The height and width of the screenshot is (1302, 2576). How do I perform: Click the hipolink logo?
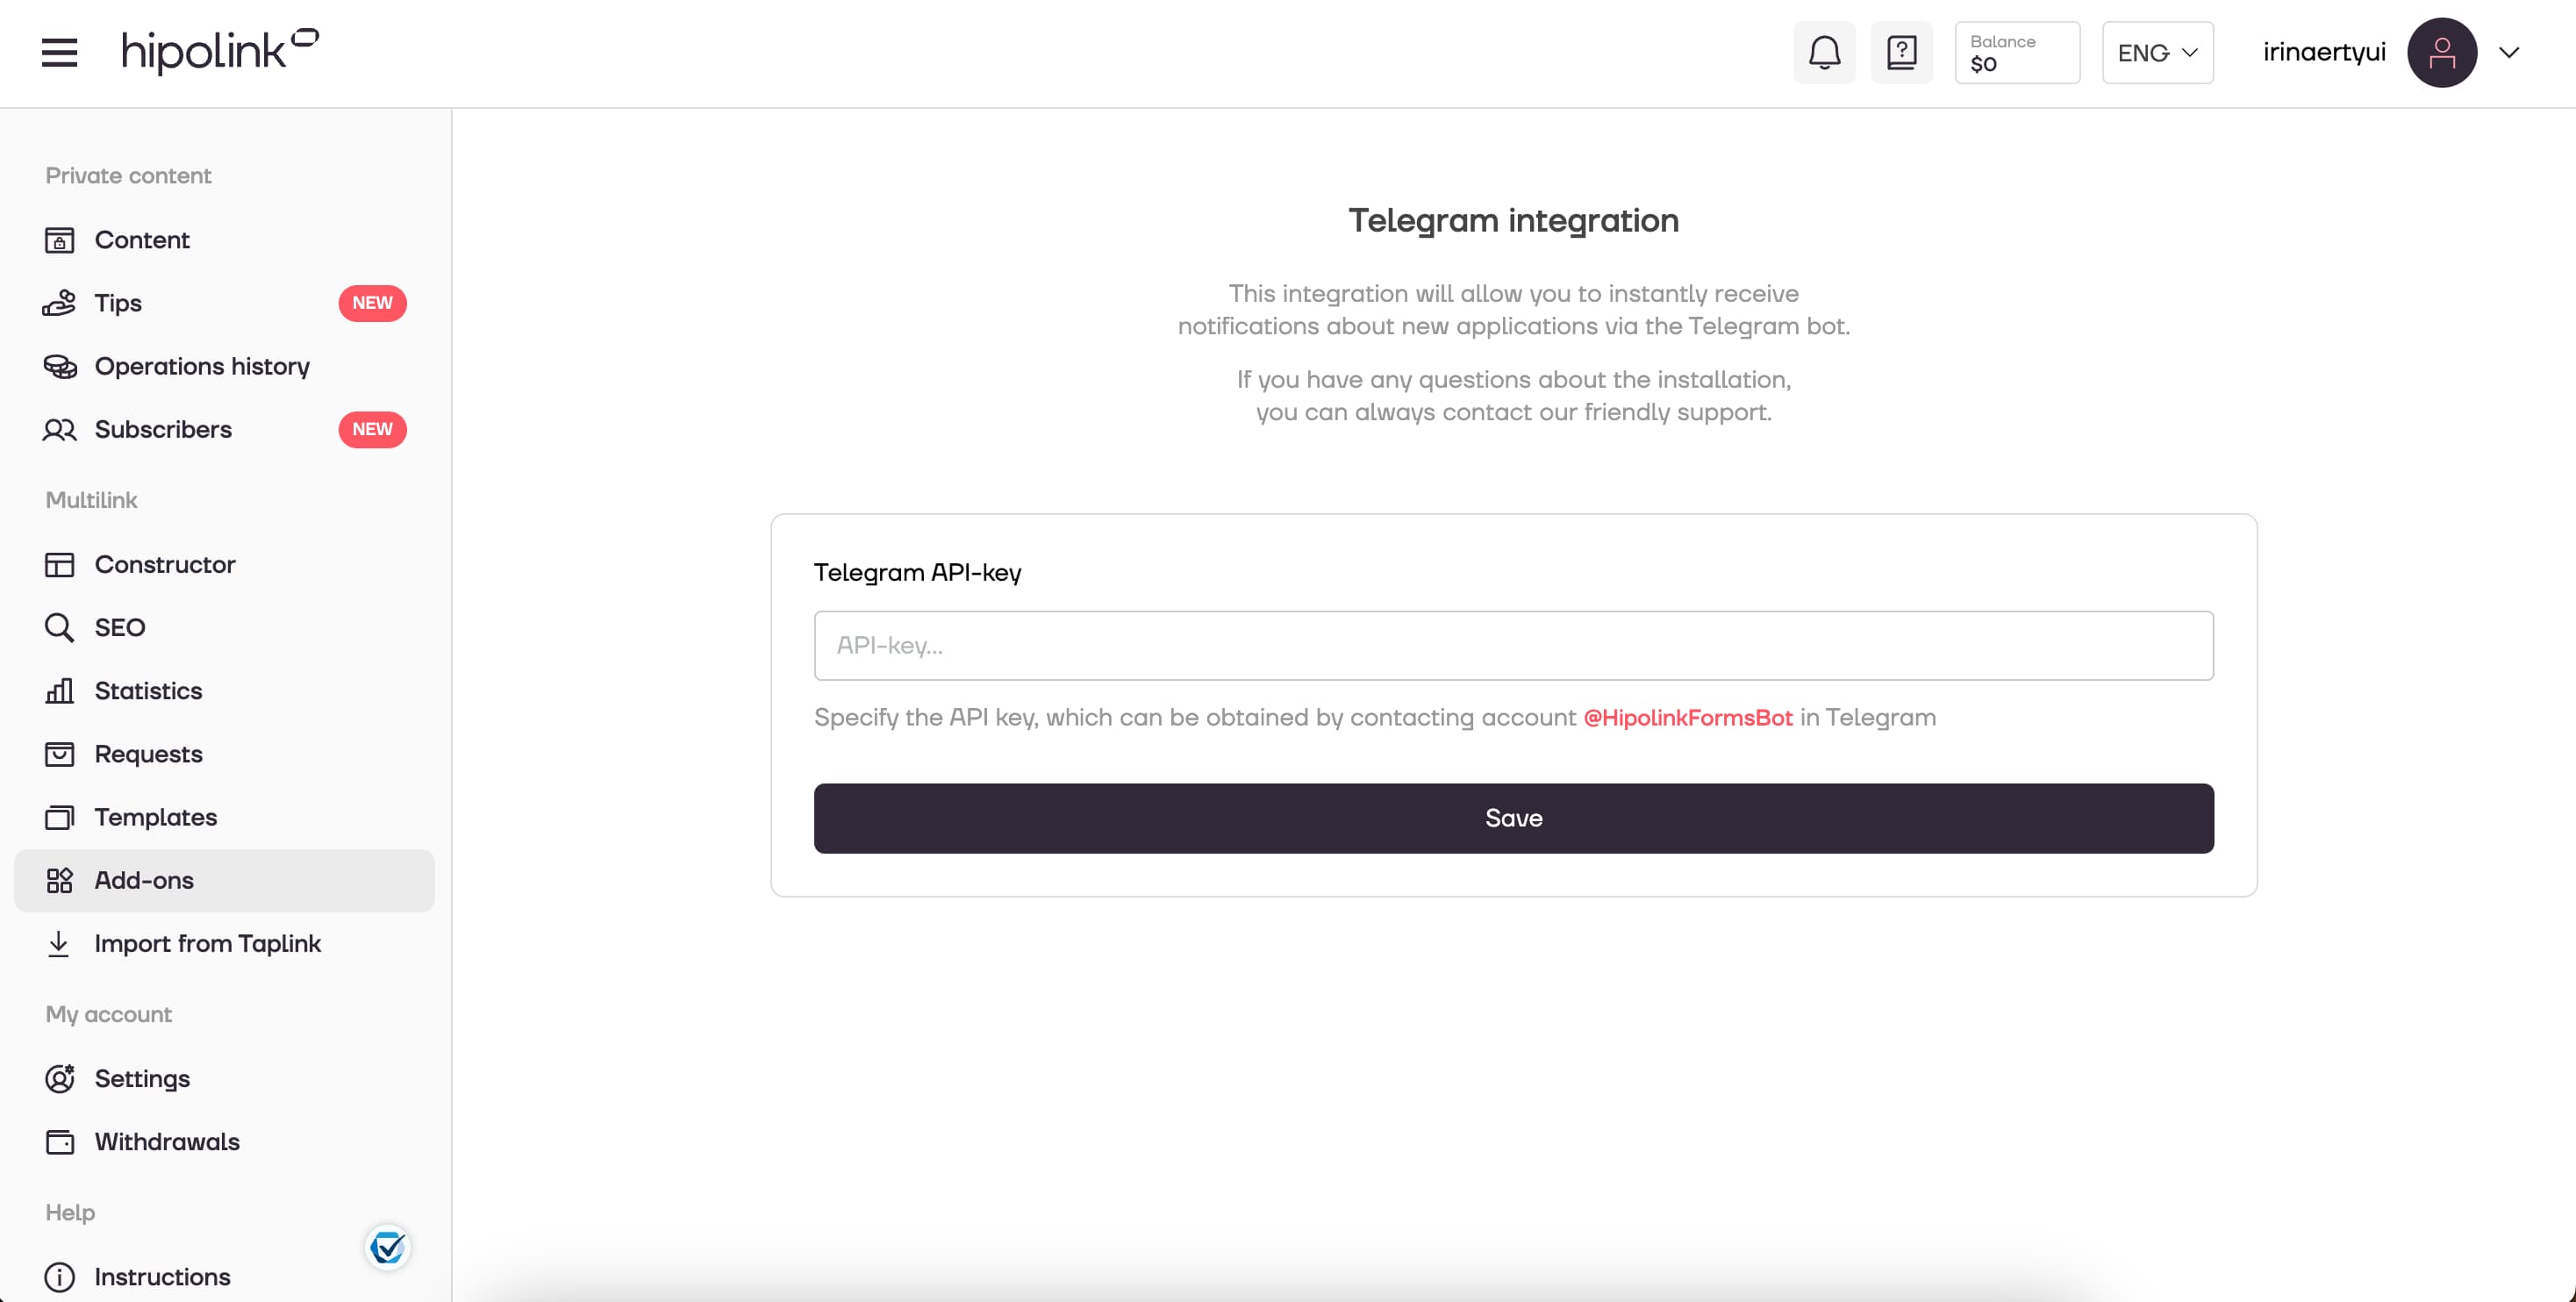tap(220, 52)
